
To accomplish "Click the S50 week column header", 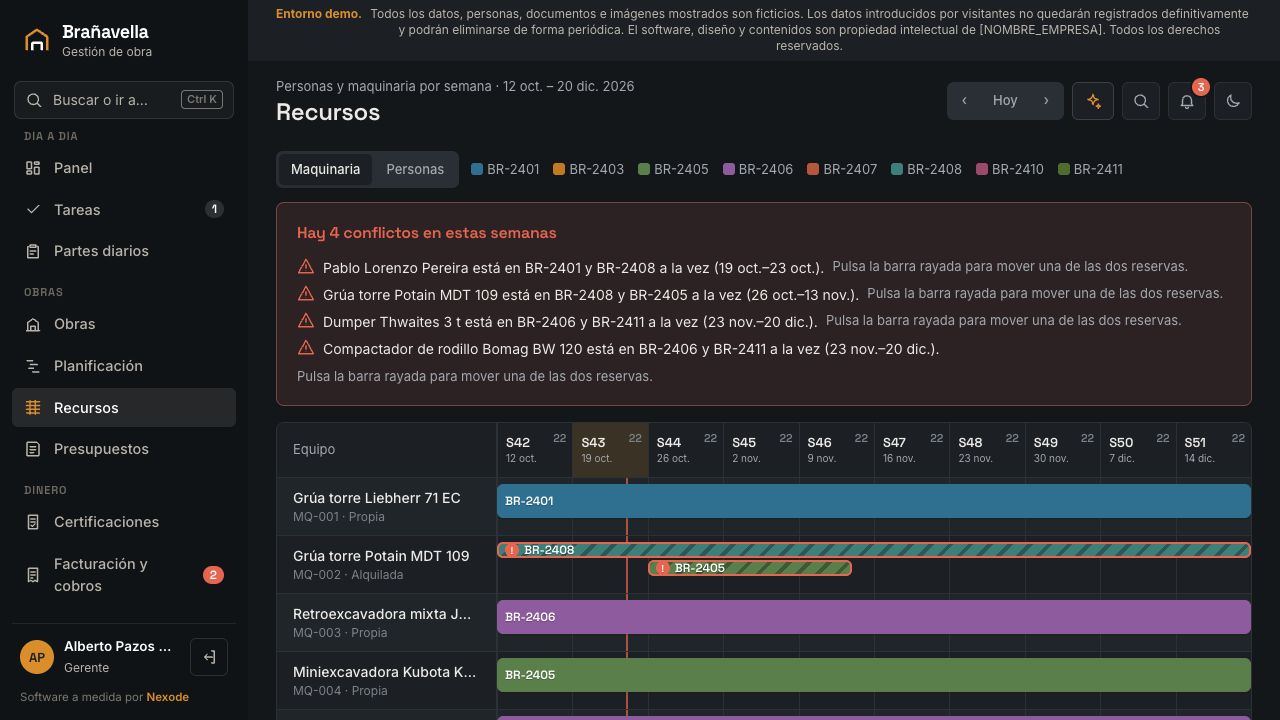I will 1138,450.
